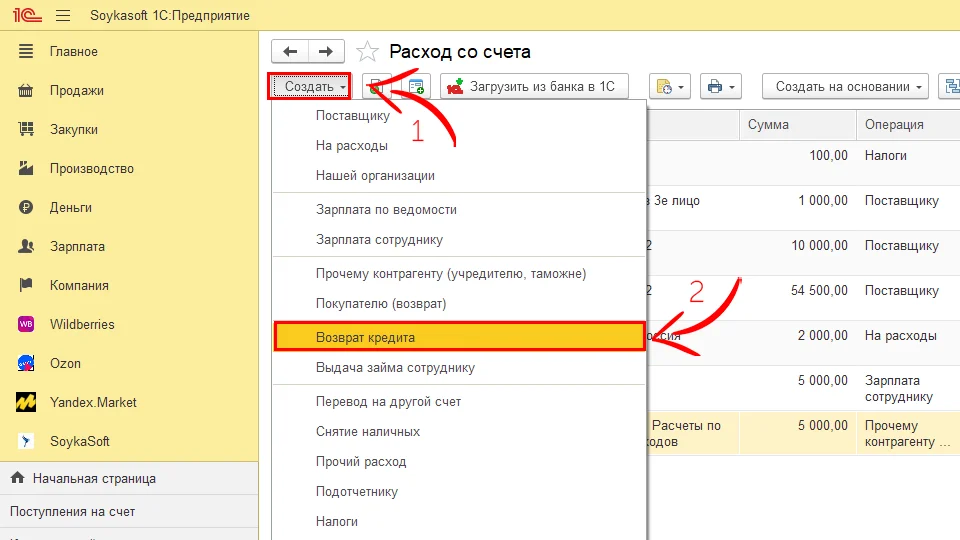Open the Ozon section in sidebar
The height and width of the screenshot is (540, 960).
tap(65, 363)
